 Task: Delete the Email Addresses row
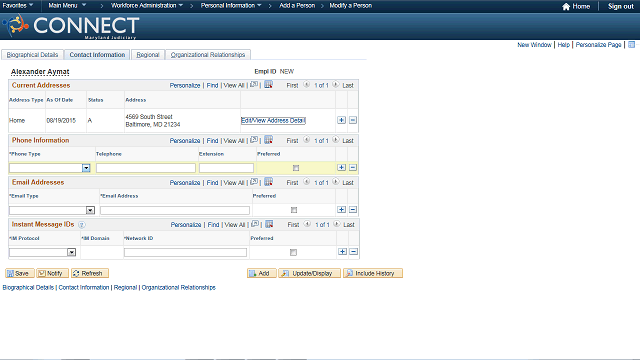point(353,209)
